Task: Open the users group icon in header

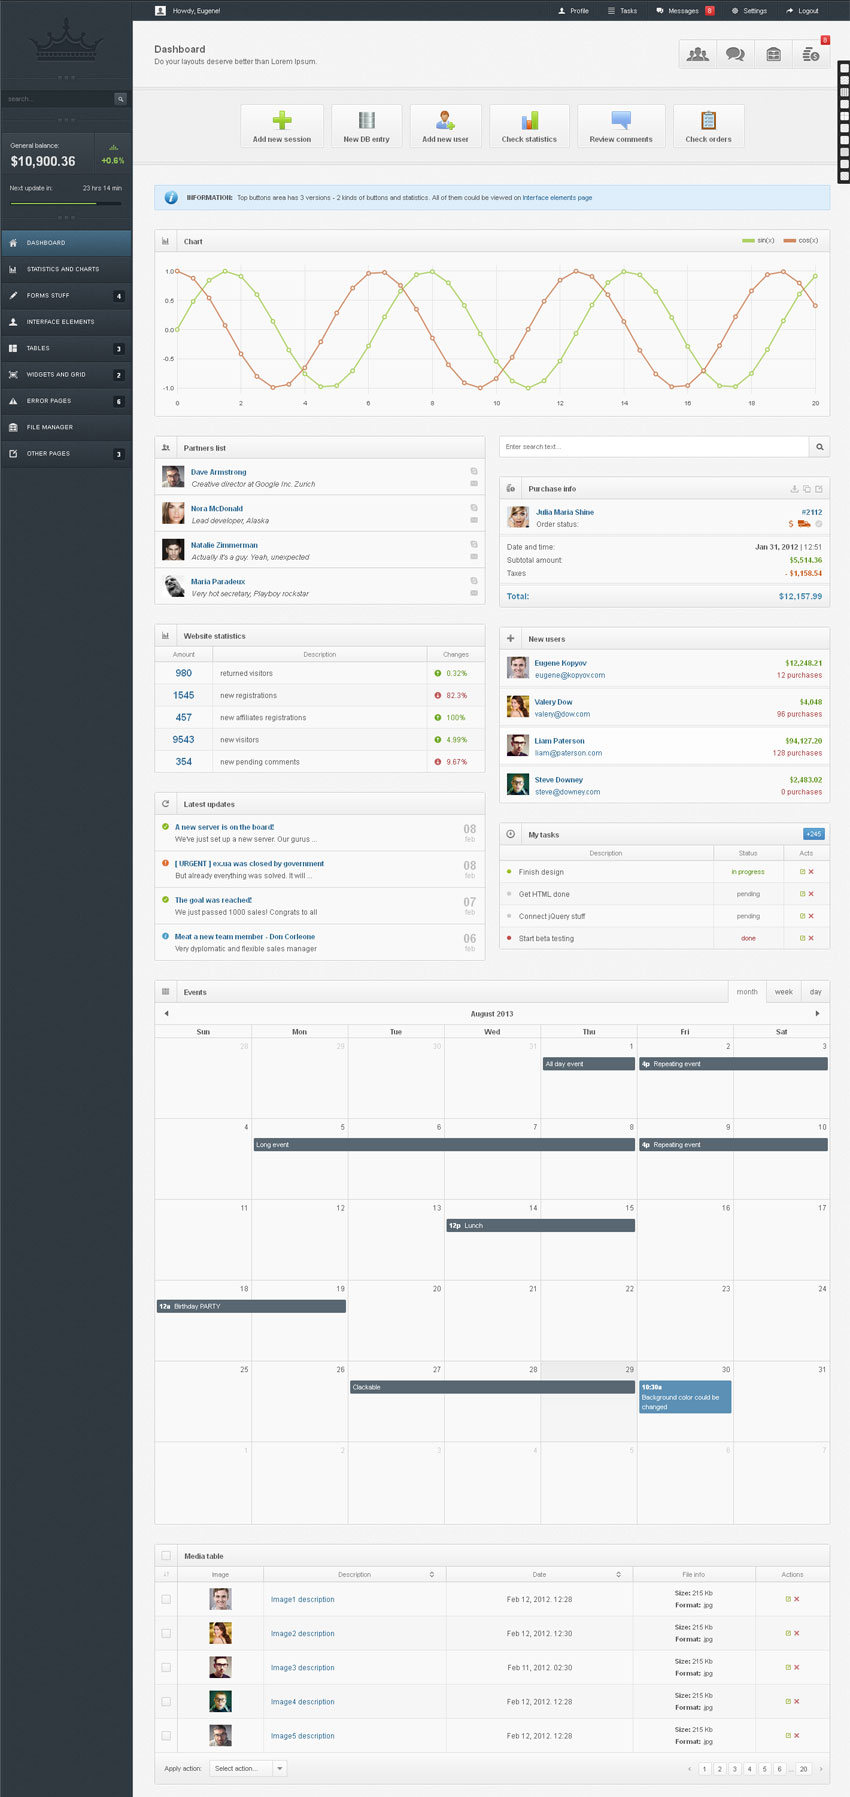Action: point(698,54)
